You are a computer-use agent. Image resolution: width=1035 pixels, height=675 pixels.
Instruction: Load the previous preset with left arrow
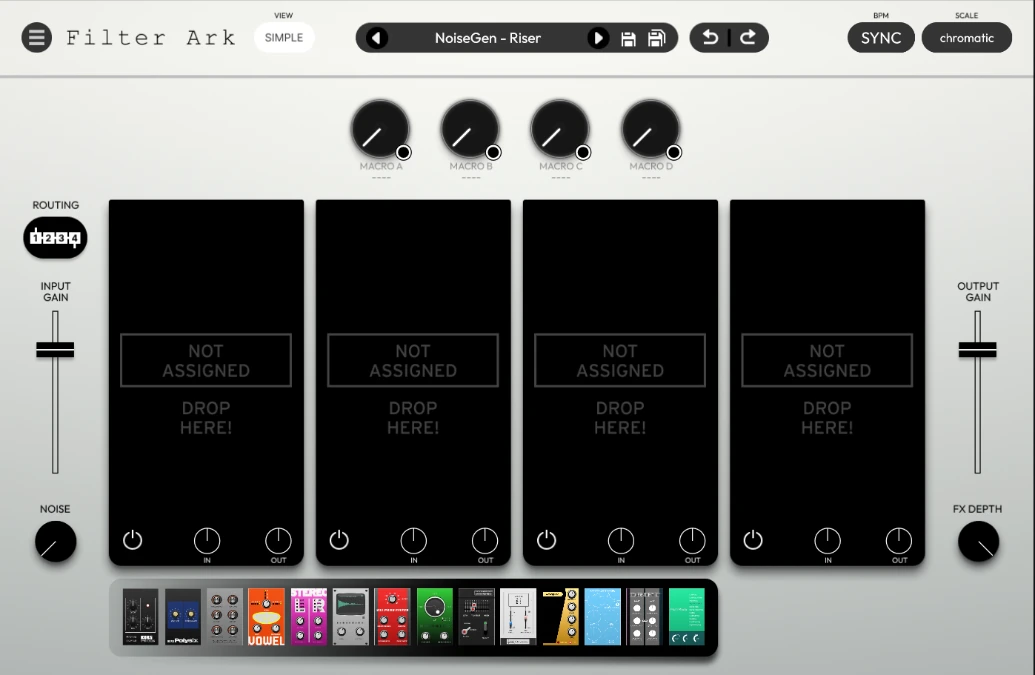(376, 38)
